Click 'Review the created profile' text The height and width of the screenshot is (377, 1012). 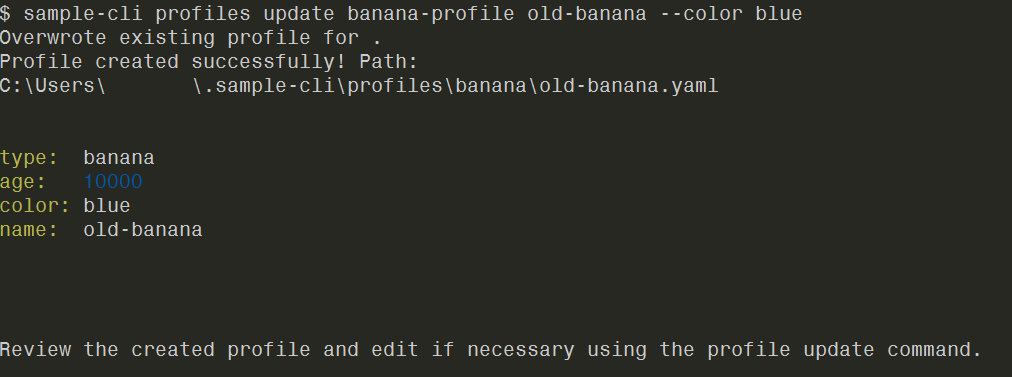tap(155, 350)
